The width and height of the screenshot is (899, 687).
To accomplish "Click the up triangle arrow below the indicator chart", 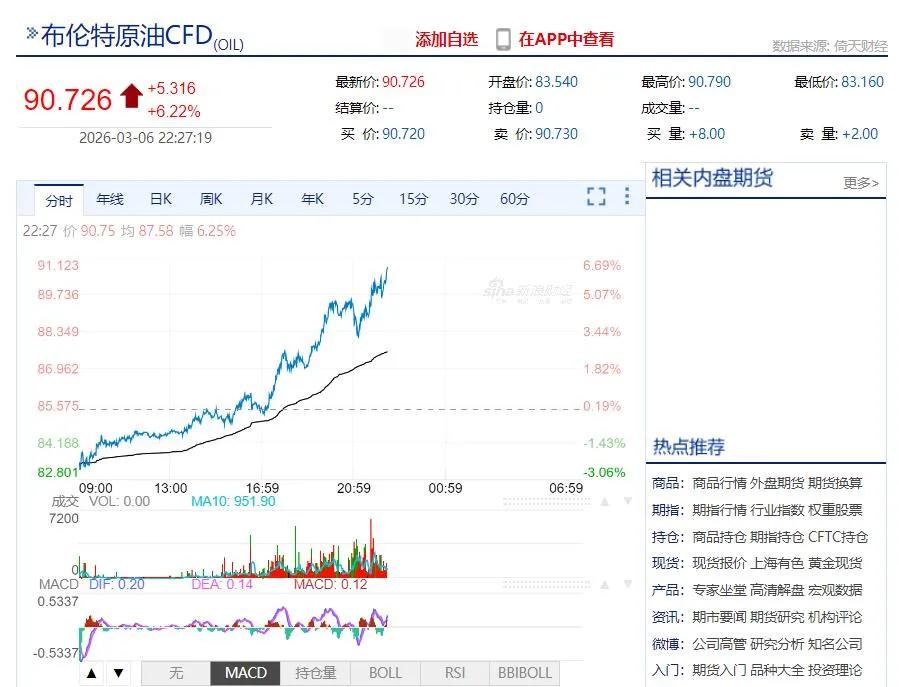I will coord(91,673).
